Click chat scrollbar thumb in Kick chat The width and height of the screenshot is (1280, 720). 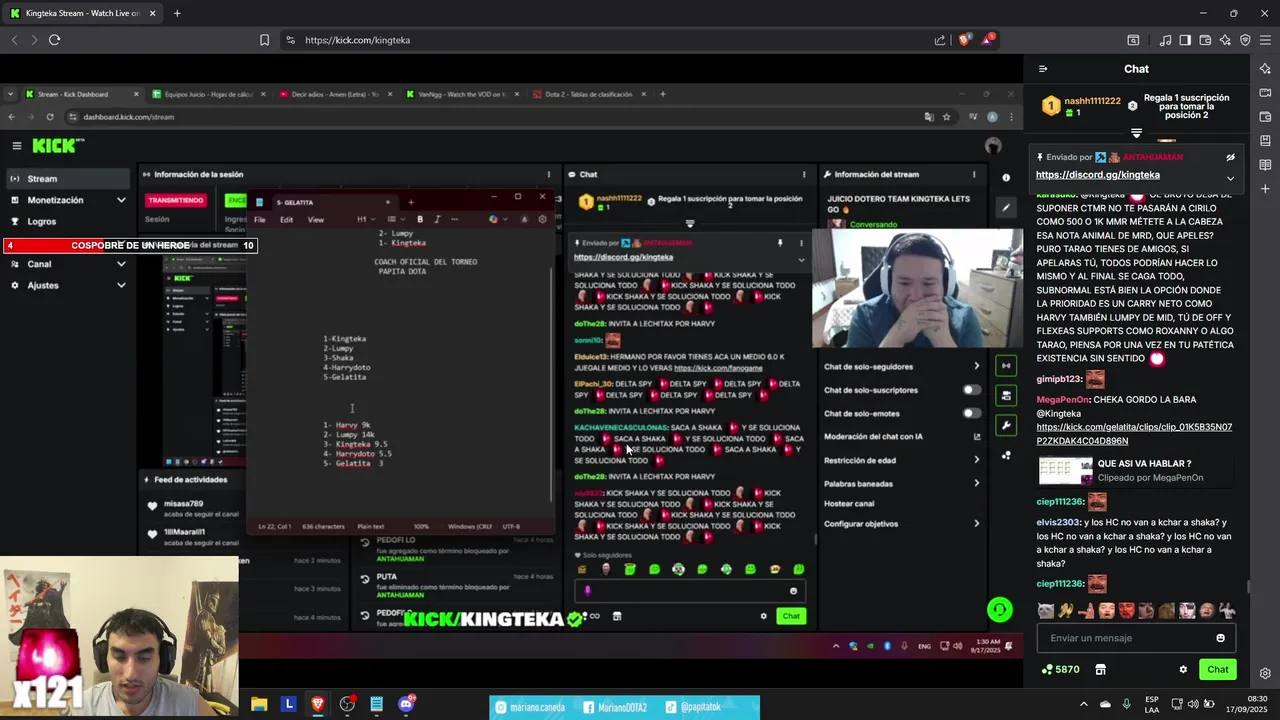pyautogui.click(x=1247, y=587)
